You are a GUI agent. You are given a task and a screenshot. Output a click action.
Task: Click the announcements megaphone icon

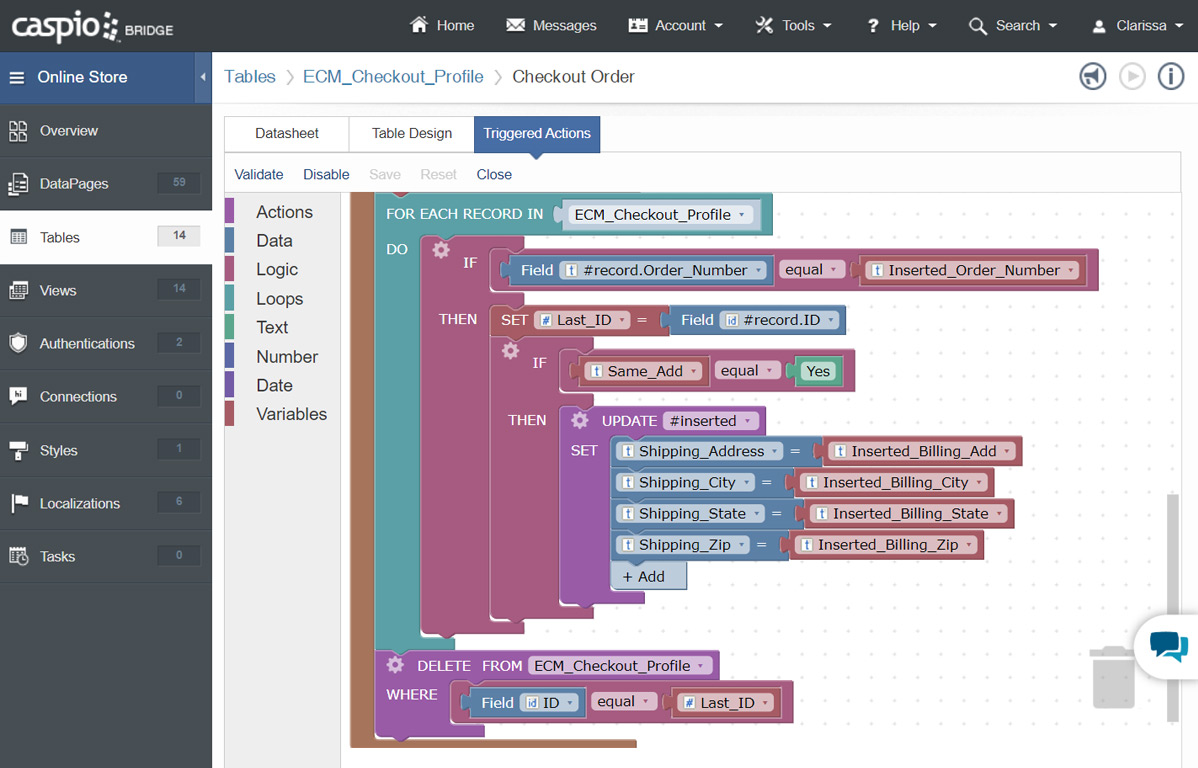(1093, 76)
